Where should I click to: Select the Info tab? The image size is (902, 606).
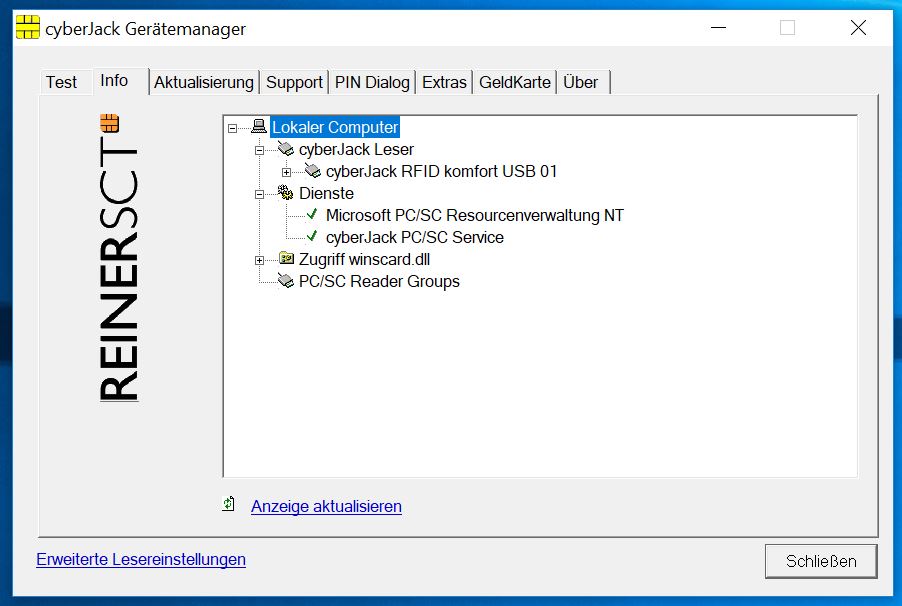click(120, 81)
